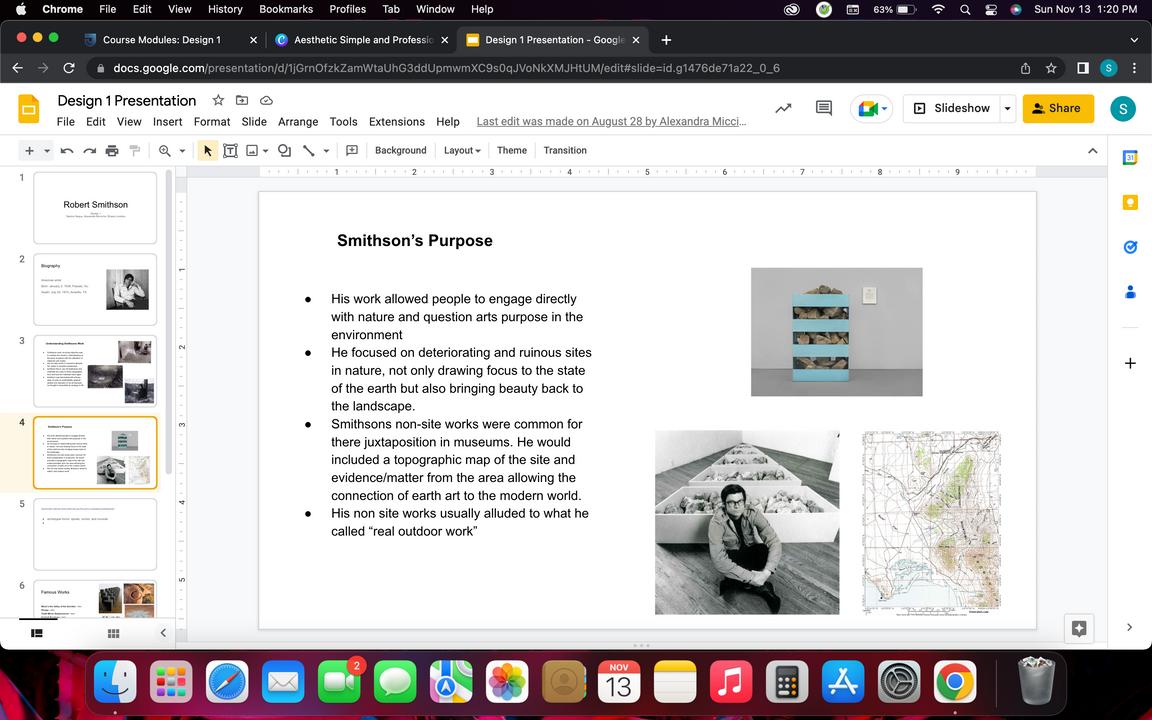Open the zoom level dropdown arrow

coord(182,151)
